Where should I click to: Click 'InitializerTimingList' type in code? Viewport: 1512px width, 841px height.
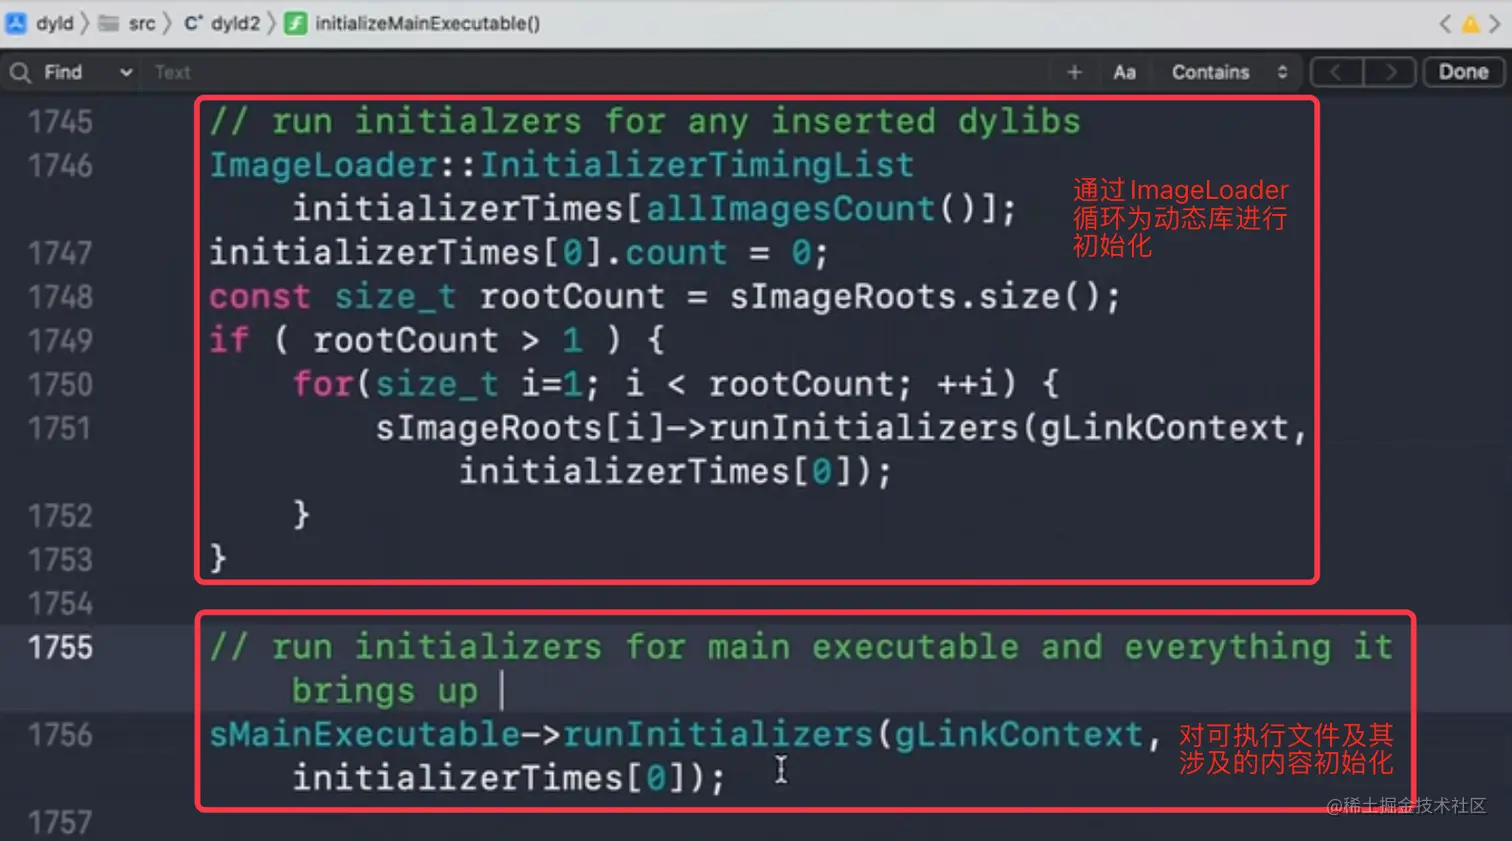point(697,165)
